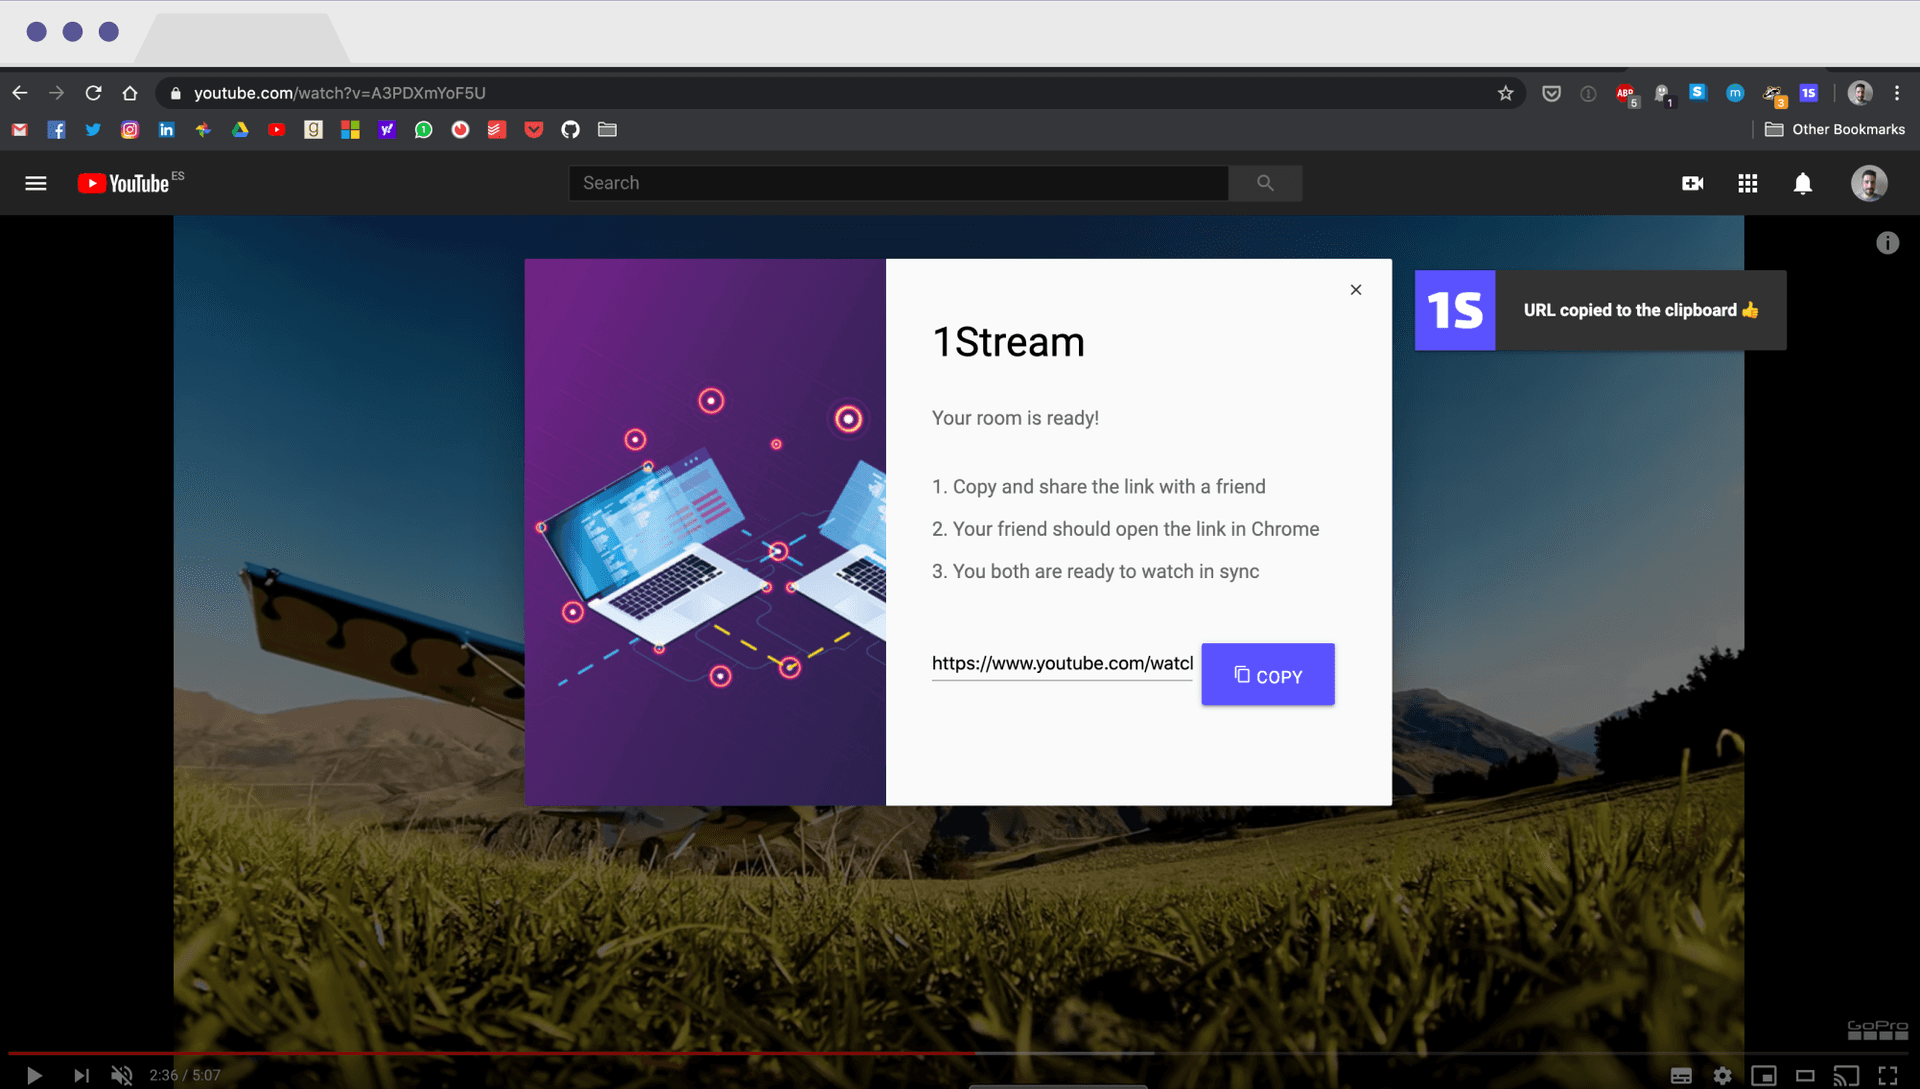Expand the YouTube hamburger guide menu
Viewport: 1920px width, 1089px height.
point(36,183)
